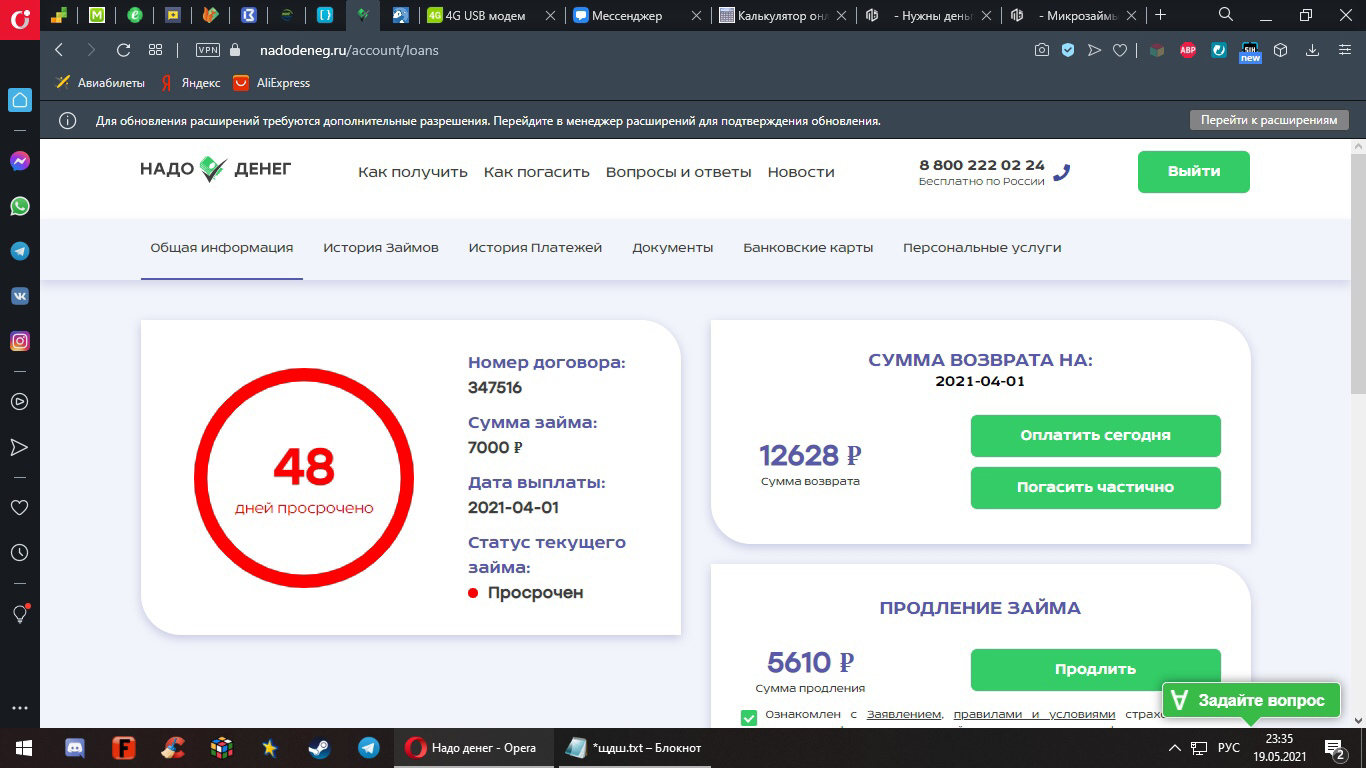The height and width of the screenshot is (768, 1366).
Task: Click the VPN badge in address bar
Action: pyautogui.click(x=208, y=50)
